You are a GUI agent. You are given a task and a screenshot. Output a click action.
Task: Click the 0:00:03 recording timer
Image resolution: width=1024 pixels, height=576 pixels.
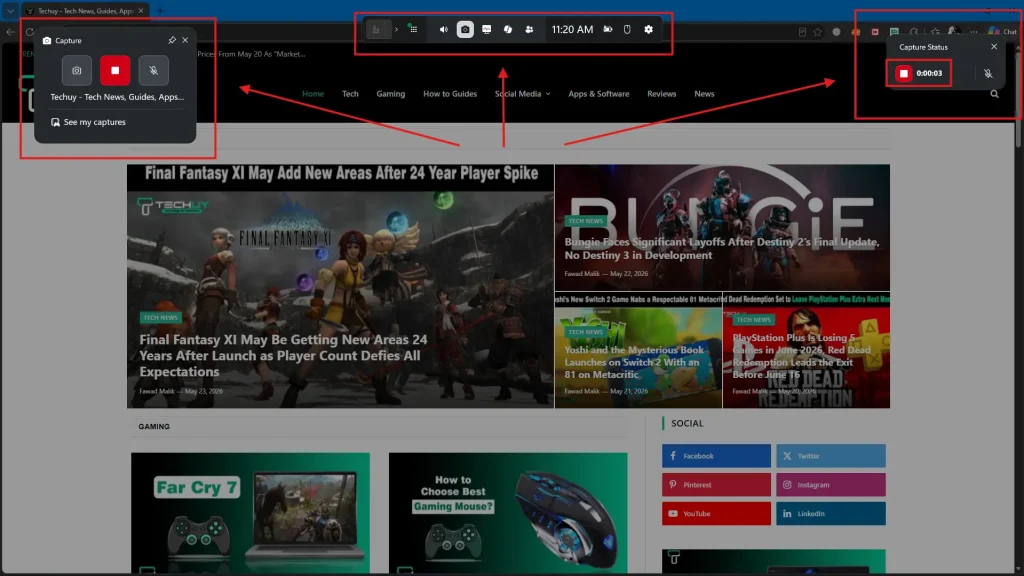pos(929,73)
